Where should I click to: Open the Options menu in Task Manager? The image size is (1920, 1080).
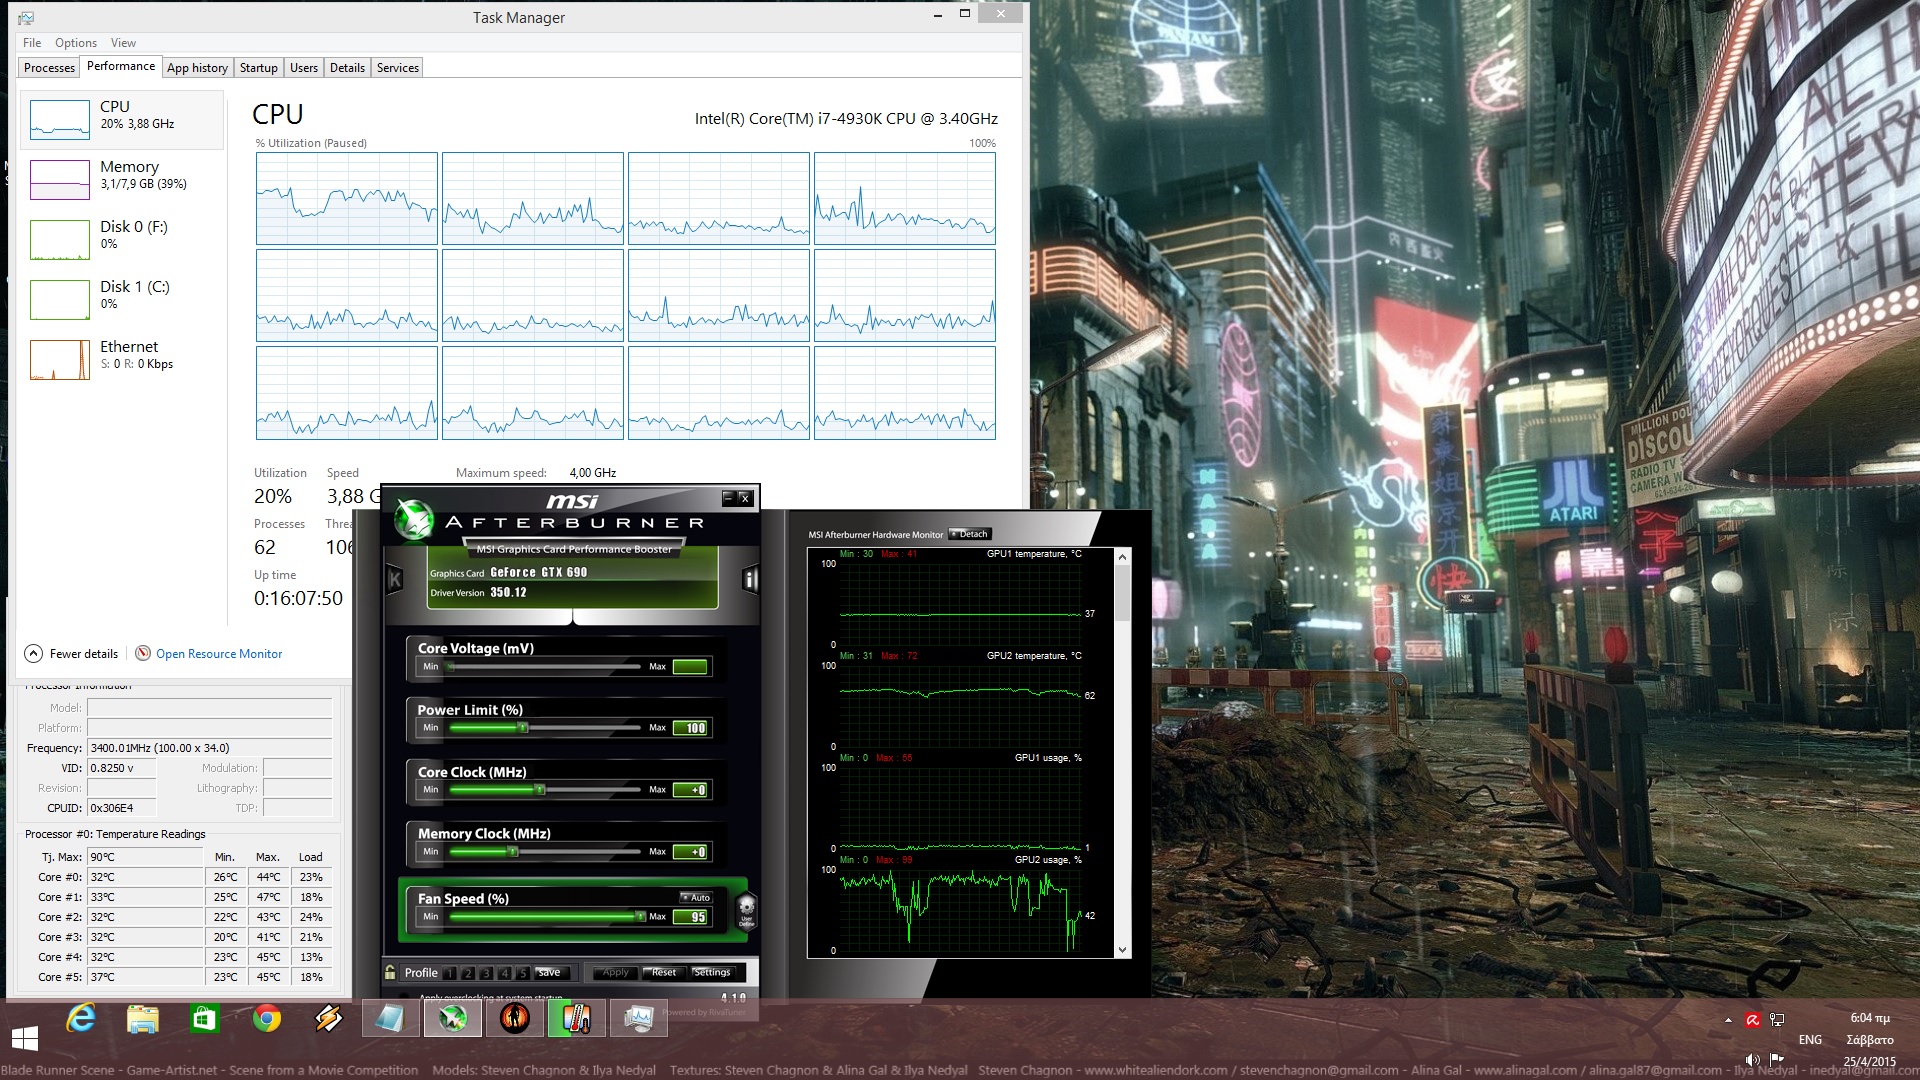pos(76,43)
